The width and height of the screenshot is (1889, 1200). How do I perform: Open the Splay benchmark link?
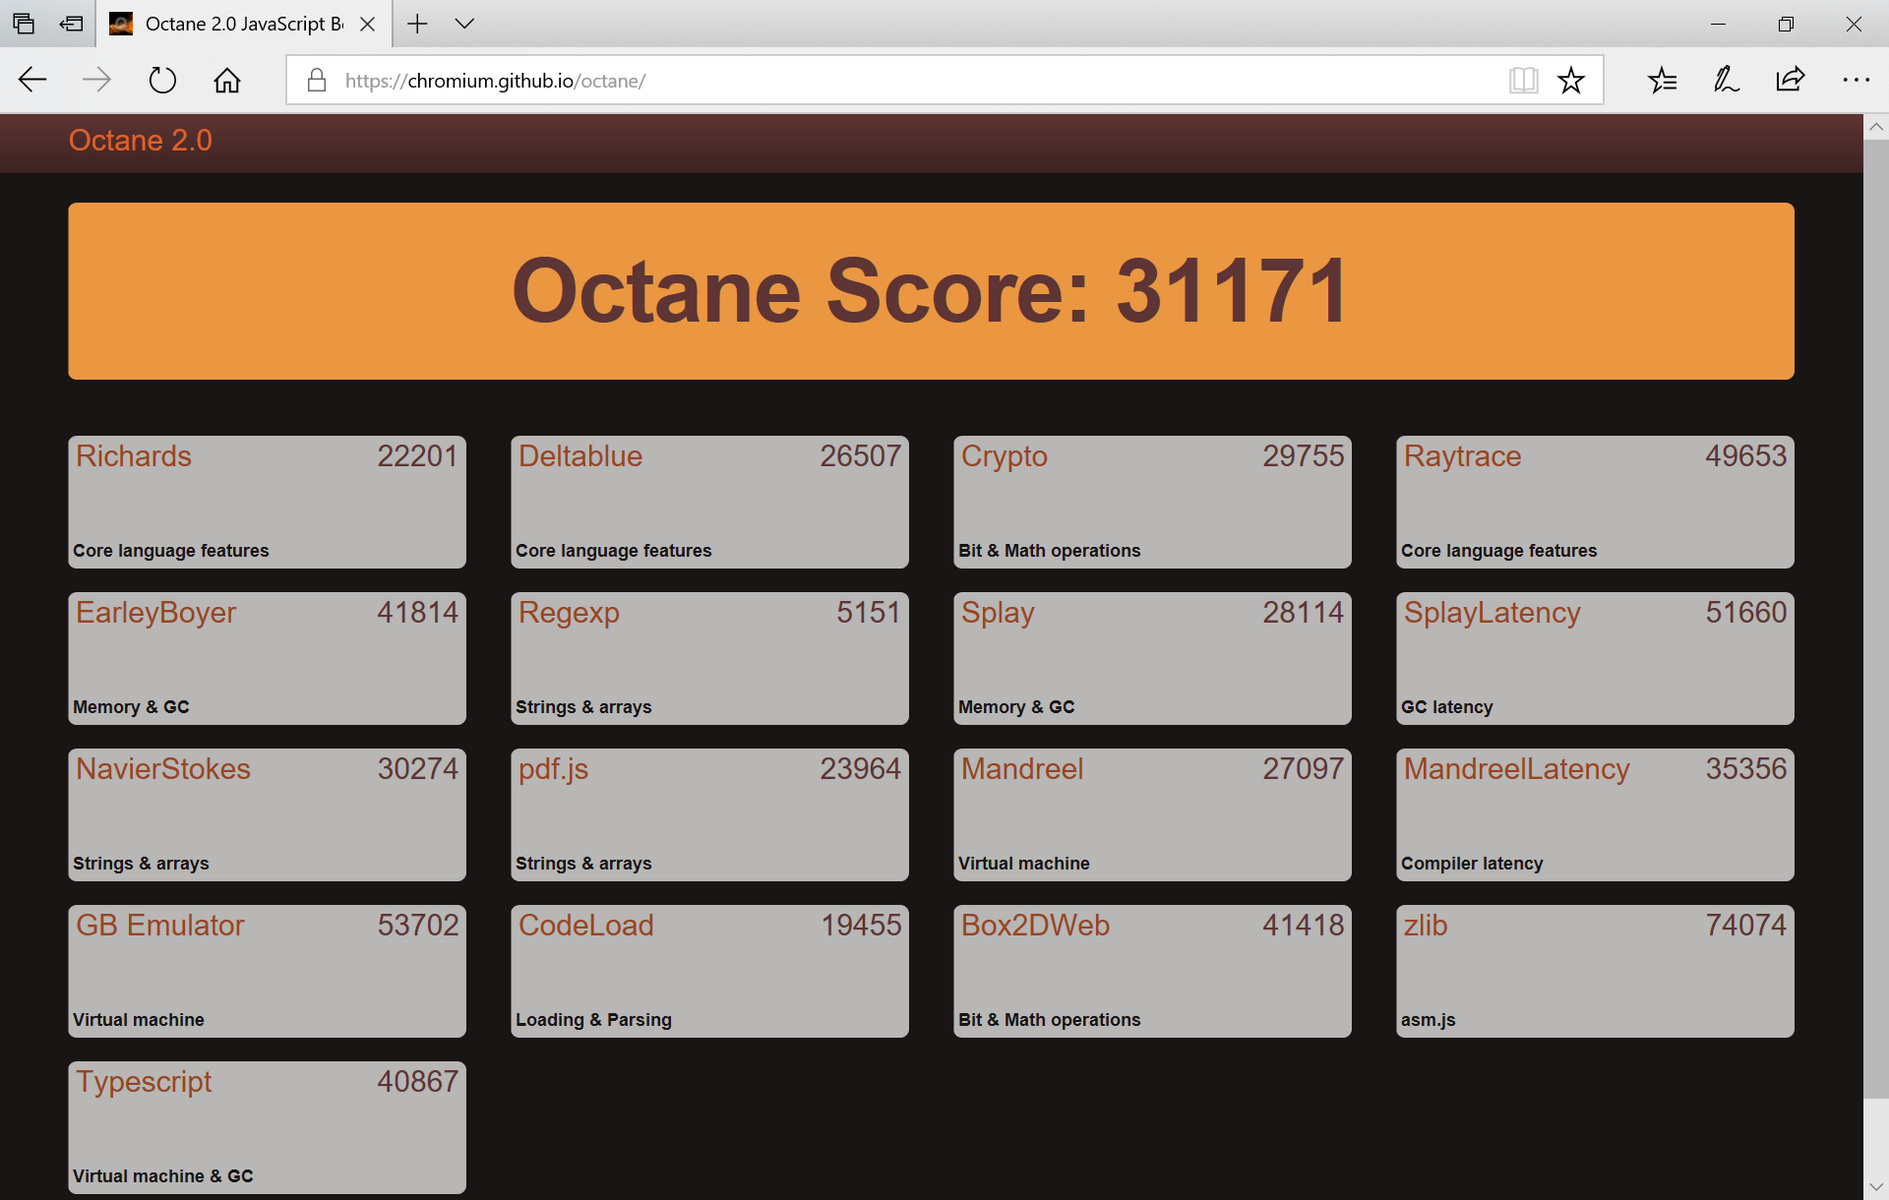[x=997, y=612]
